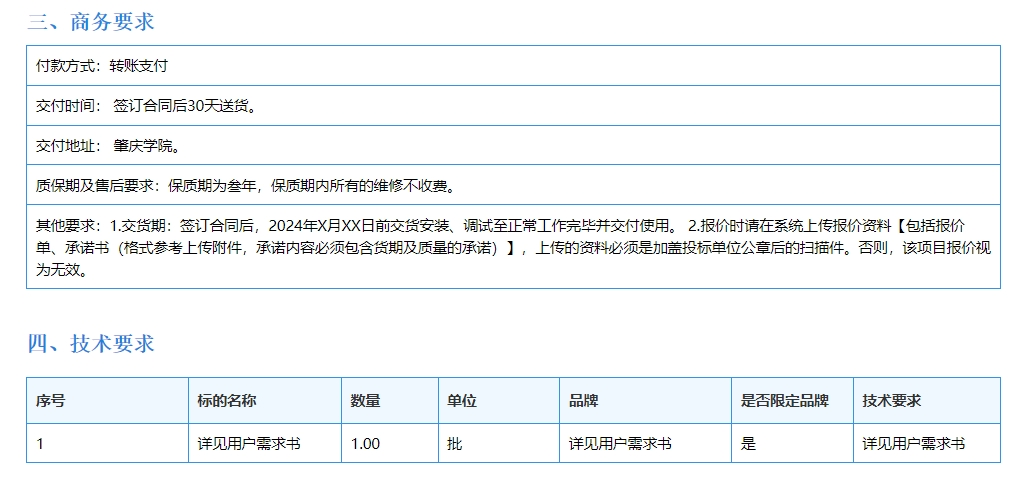
Task: Click the 序号 column header
Action: tap(51, 401)
